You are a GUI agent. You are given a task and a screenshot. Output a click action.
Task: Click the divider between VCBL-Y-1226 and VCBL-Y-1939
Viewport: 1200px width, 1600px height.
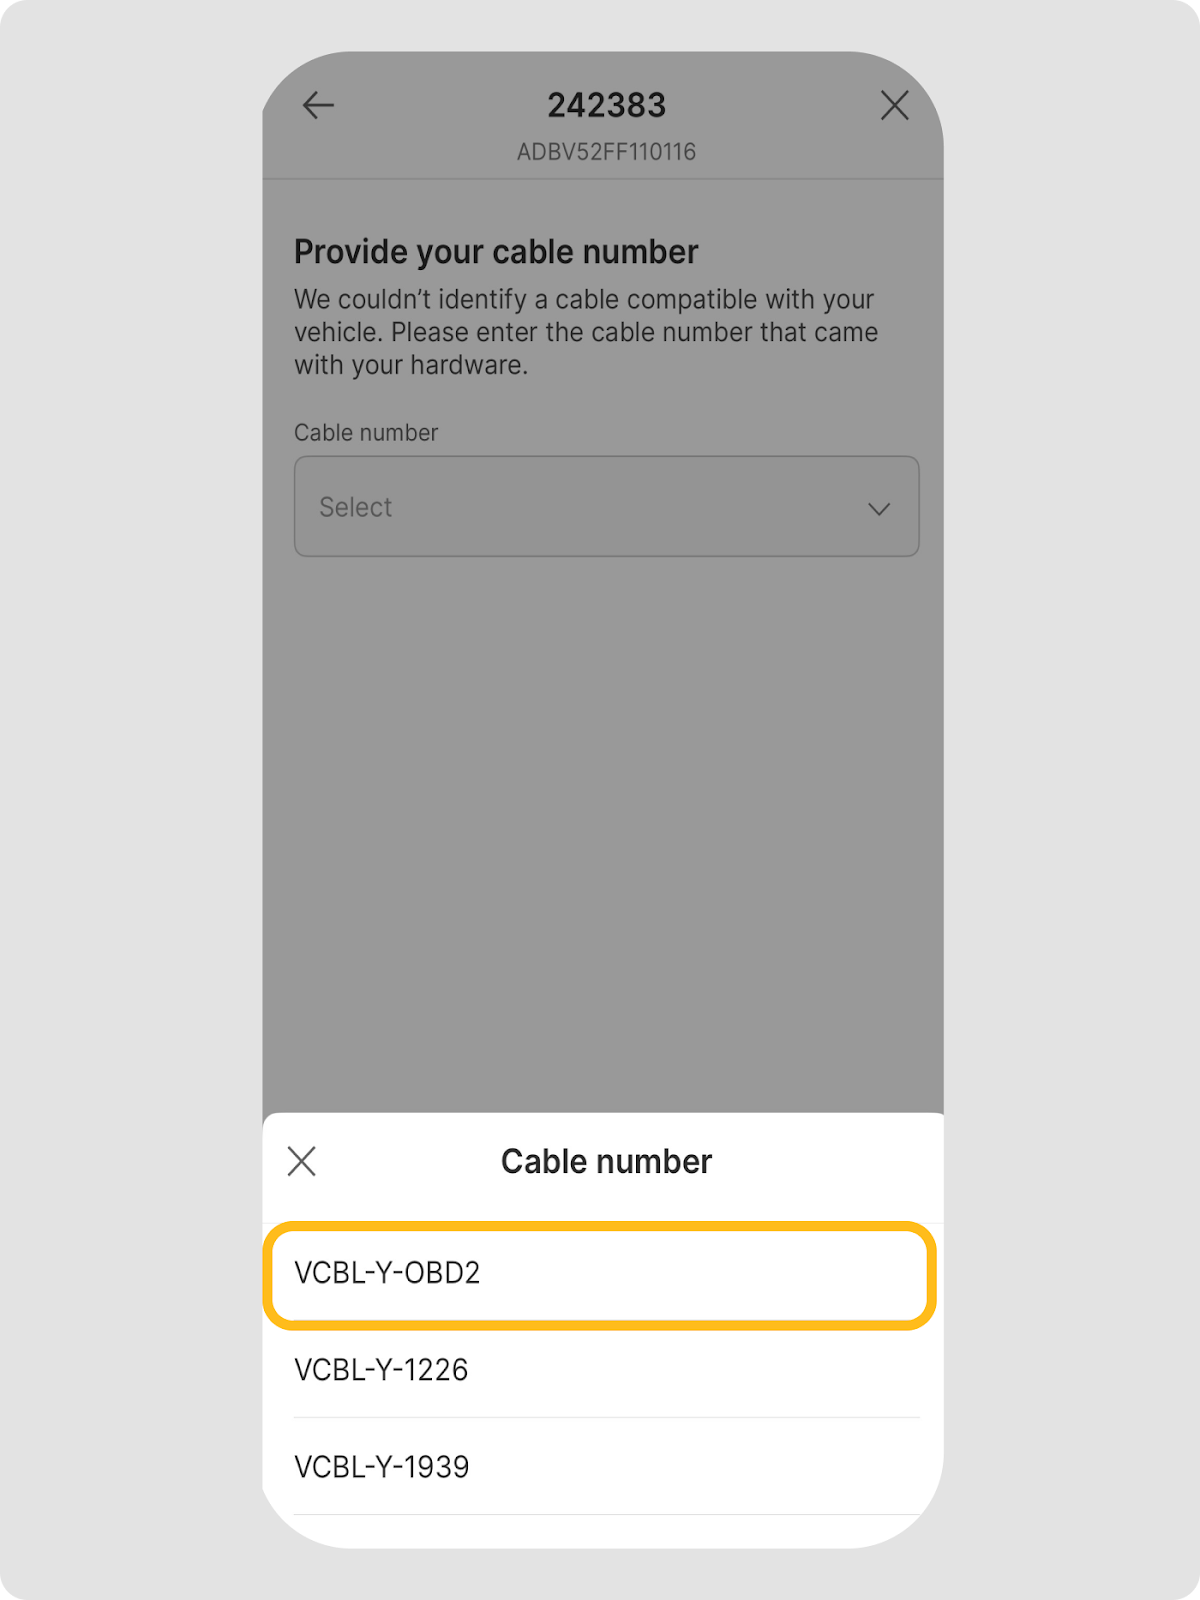[x=606, y=1417]
